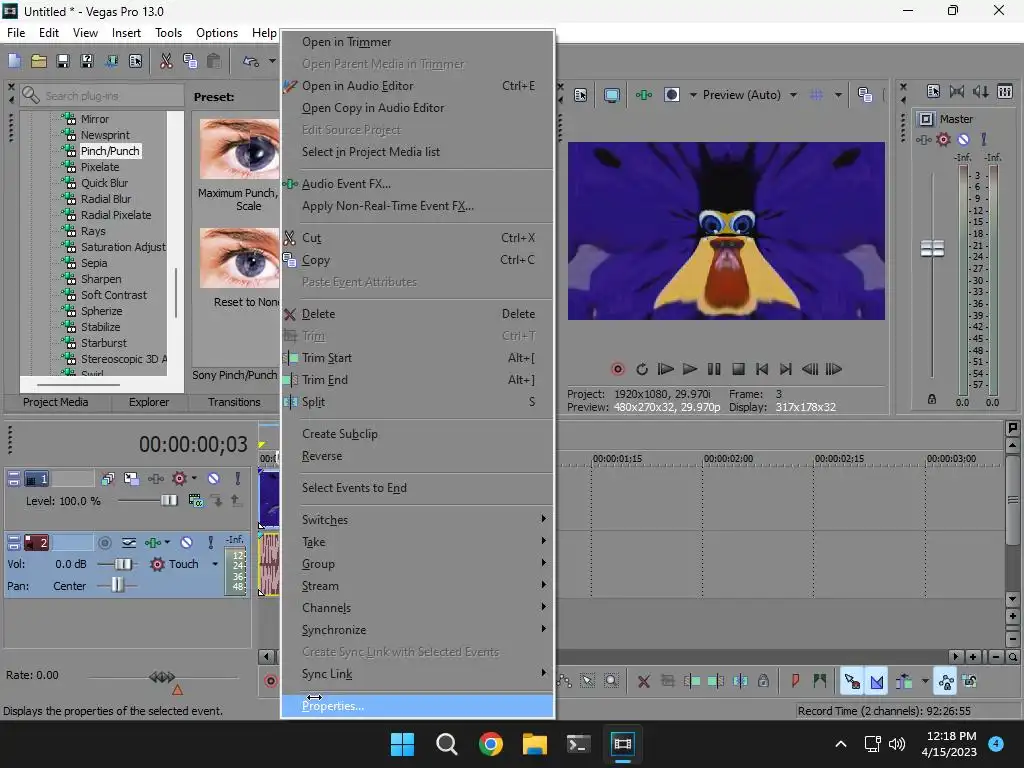Click the Master volume fader
This screenshot has width=1024, height=768.
pyautogui.click(x=932, y=248)
